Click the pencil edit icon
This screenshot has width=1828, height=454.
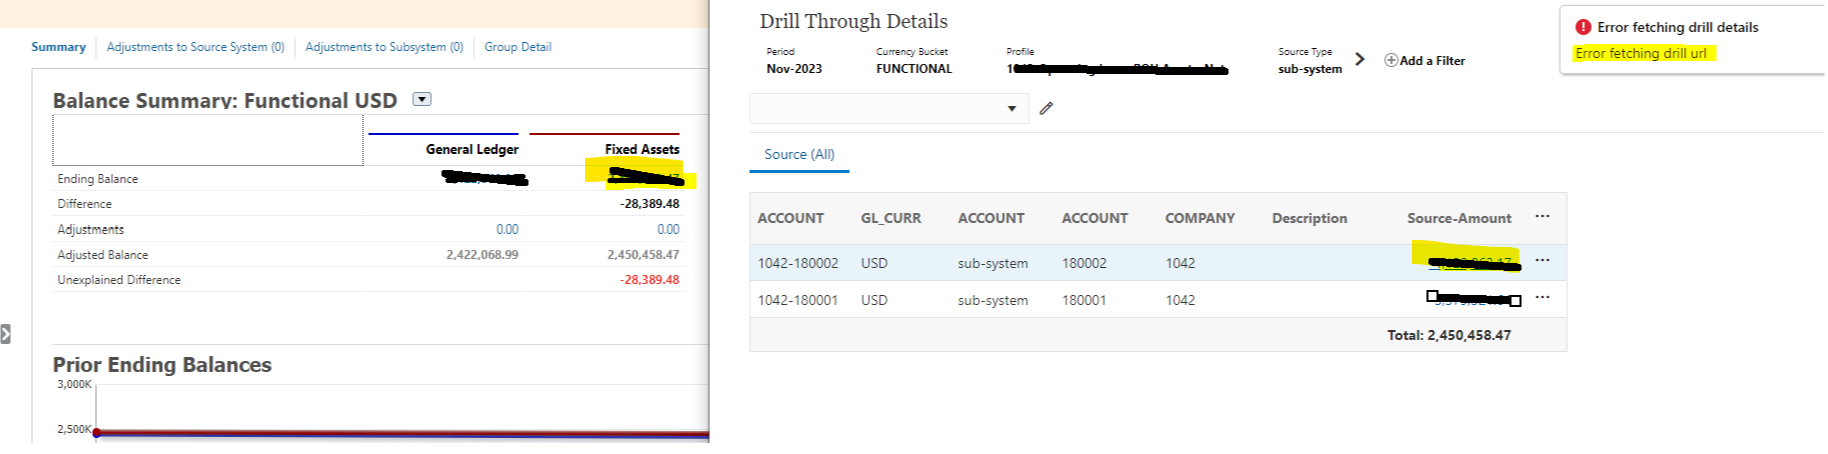[1046, 108]
